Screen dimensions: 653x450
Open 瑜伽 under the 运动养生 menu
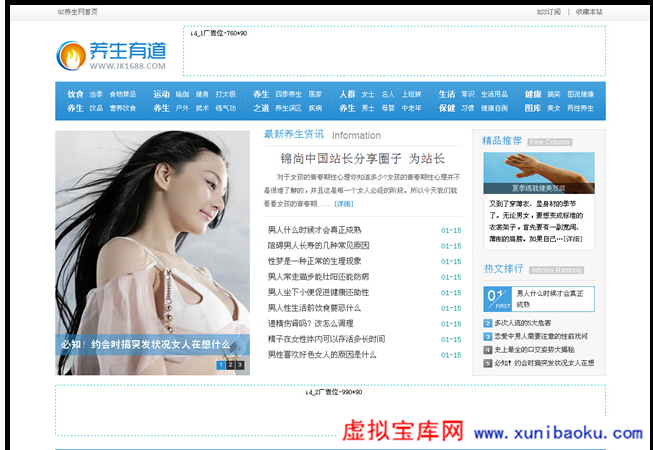[182, 94]
